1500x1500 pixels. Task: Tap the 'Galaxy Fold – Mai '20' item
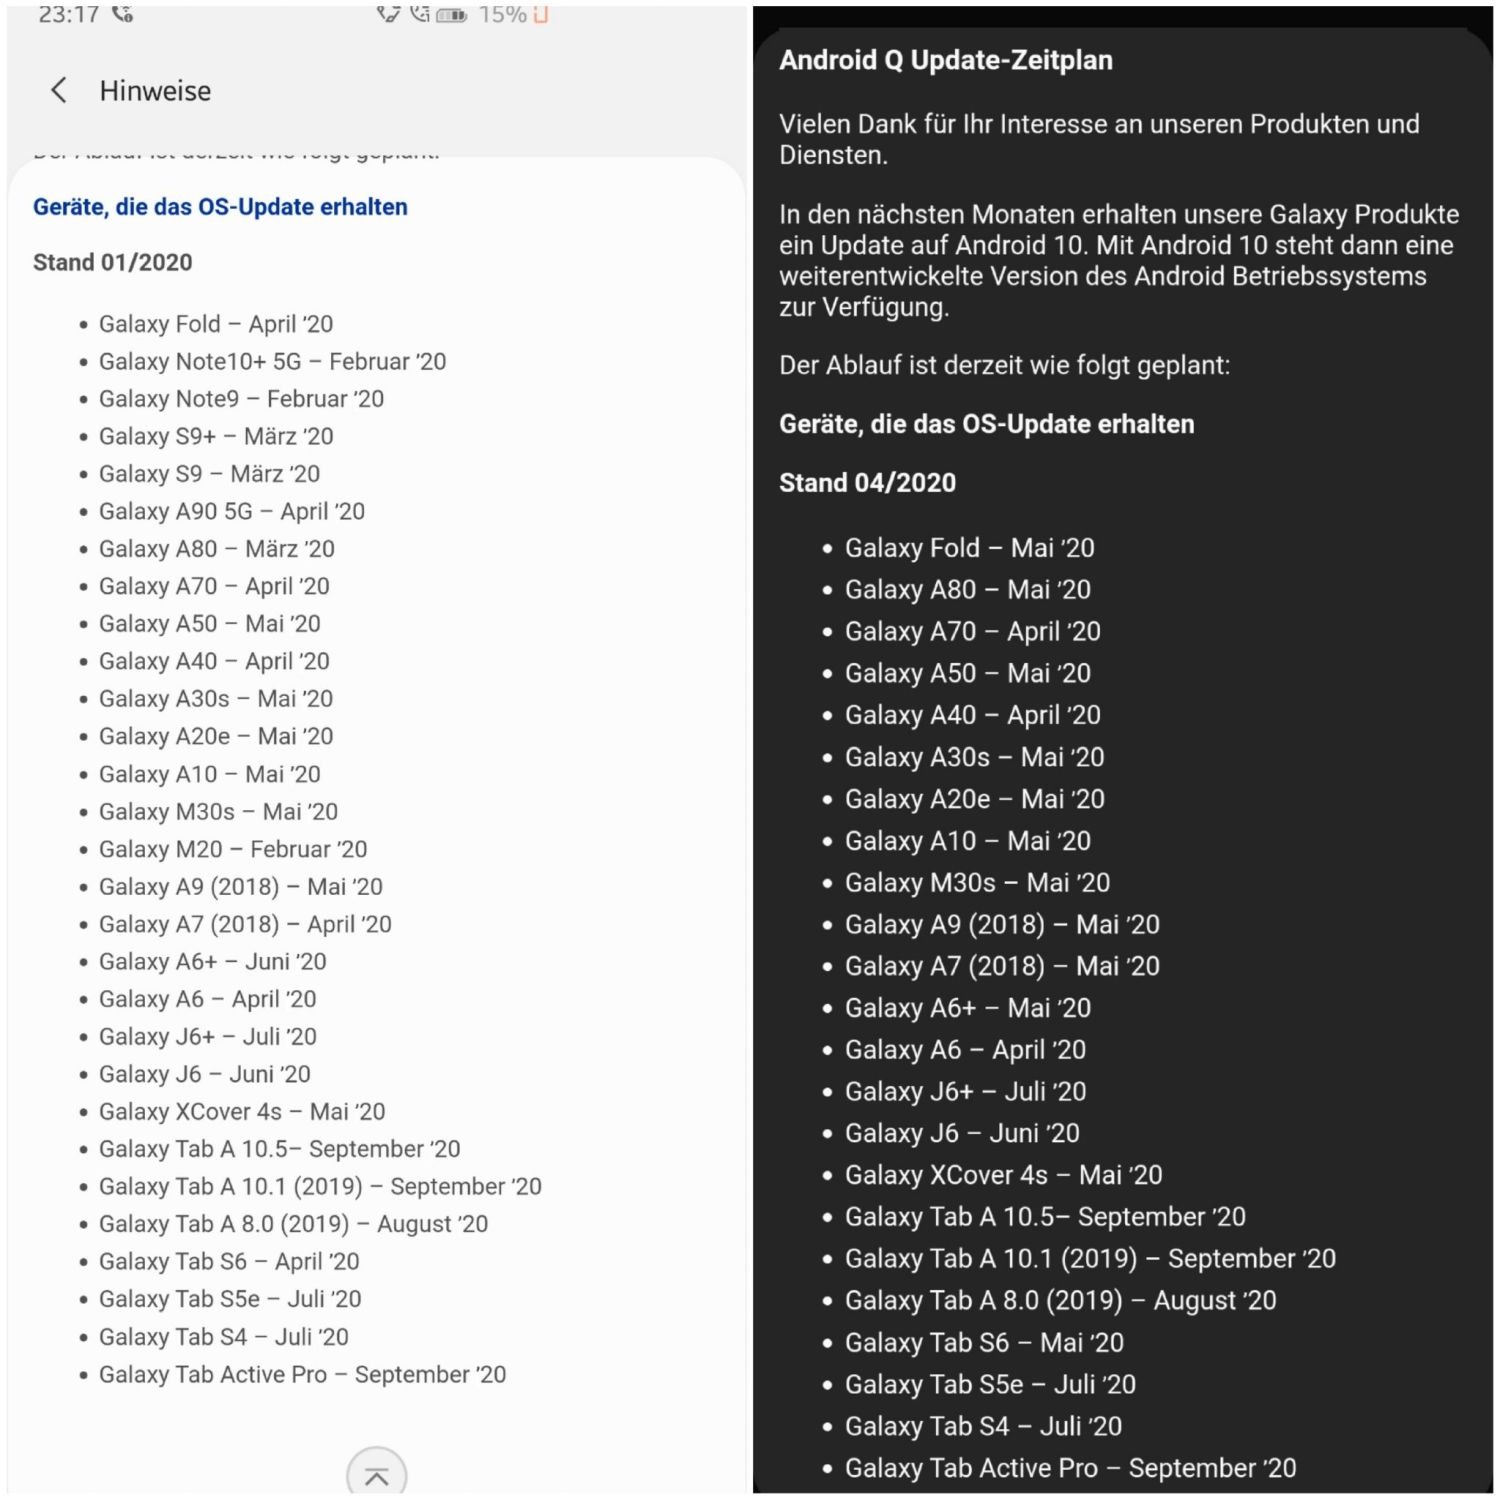click(x=969, y=548)
